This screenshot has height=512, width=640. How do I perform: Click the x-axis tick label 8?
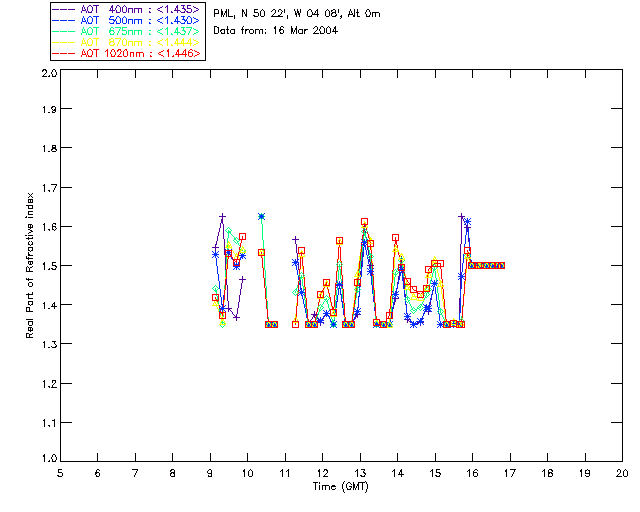click(x=173, y=473)
